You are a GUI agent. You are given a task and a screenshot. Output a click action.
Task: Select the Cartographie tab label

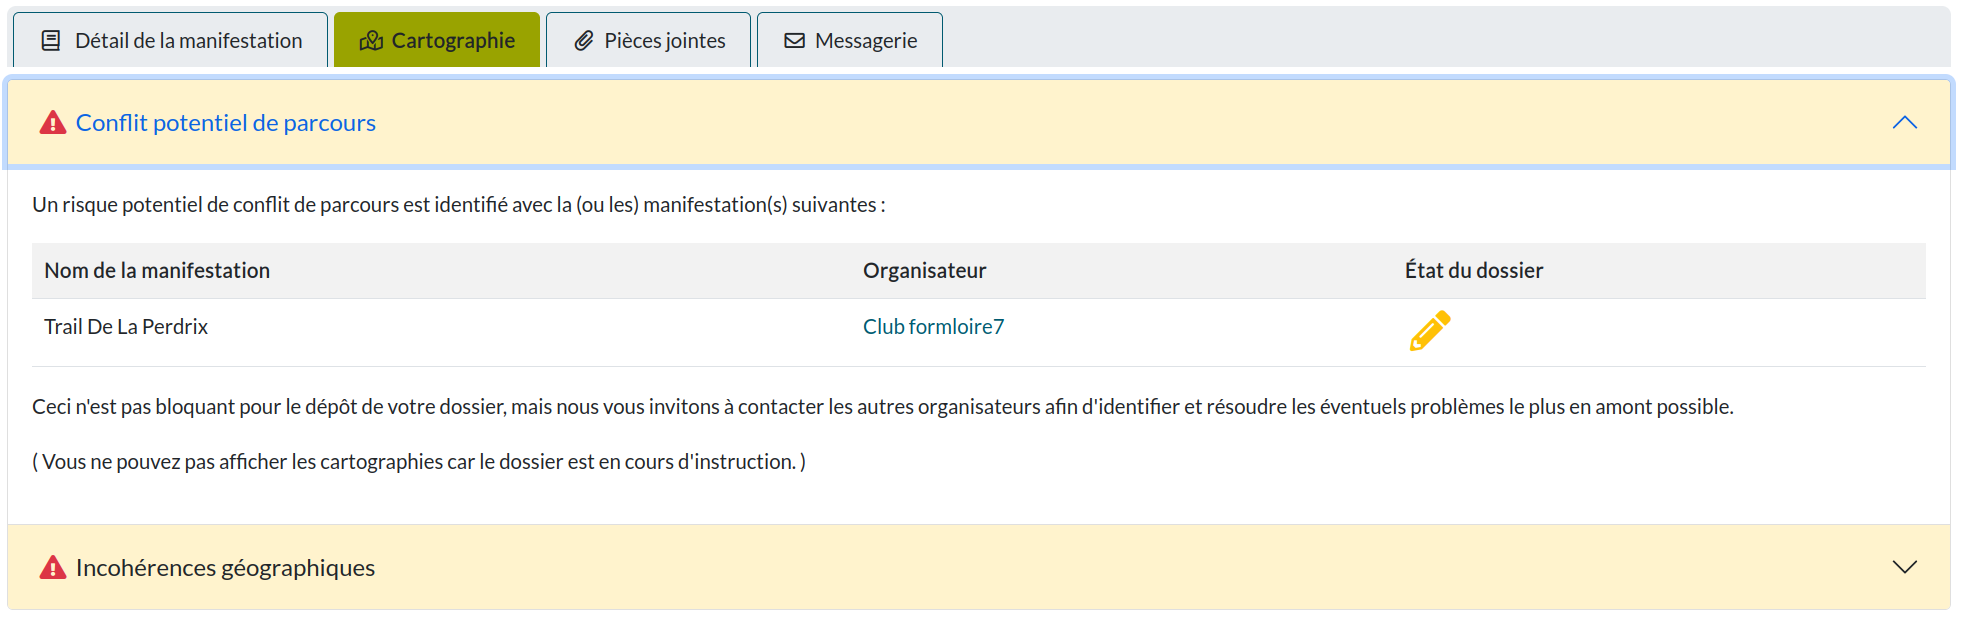click(453, 41)
